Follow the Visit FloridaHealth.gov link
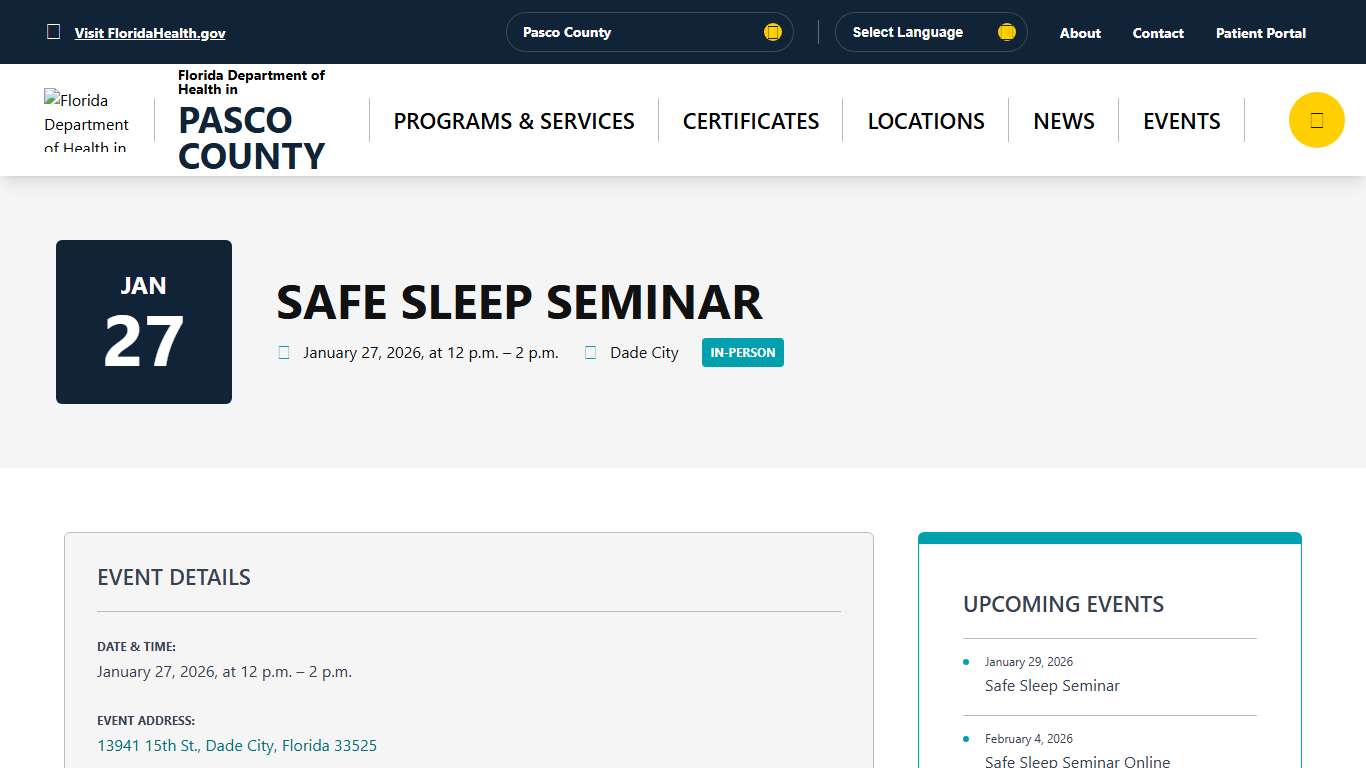Screen dimensions: 1366x768 point(150,32)
